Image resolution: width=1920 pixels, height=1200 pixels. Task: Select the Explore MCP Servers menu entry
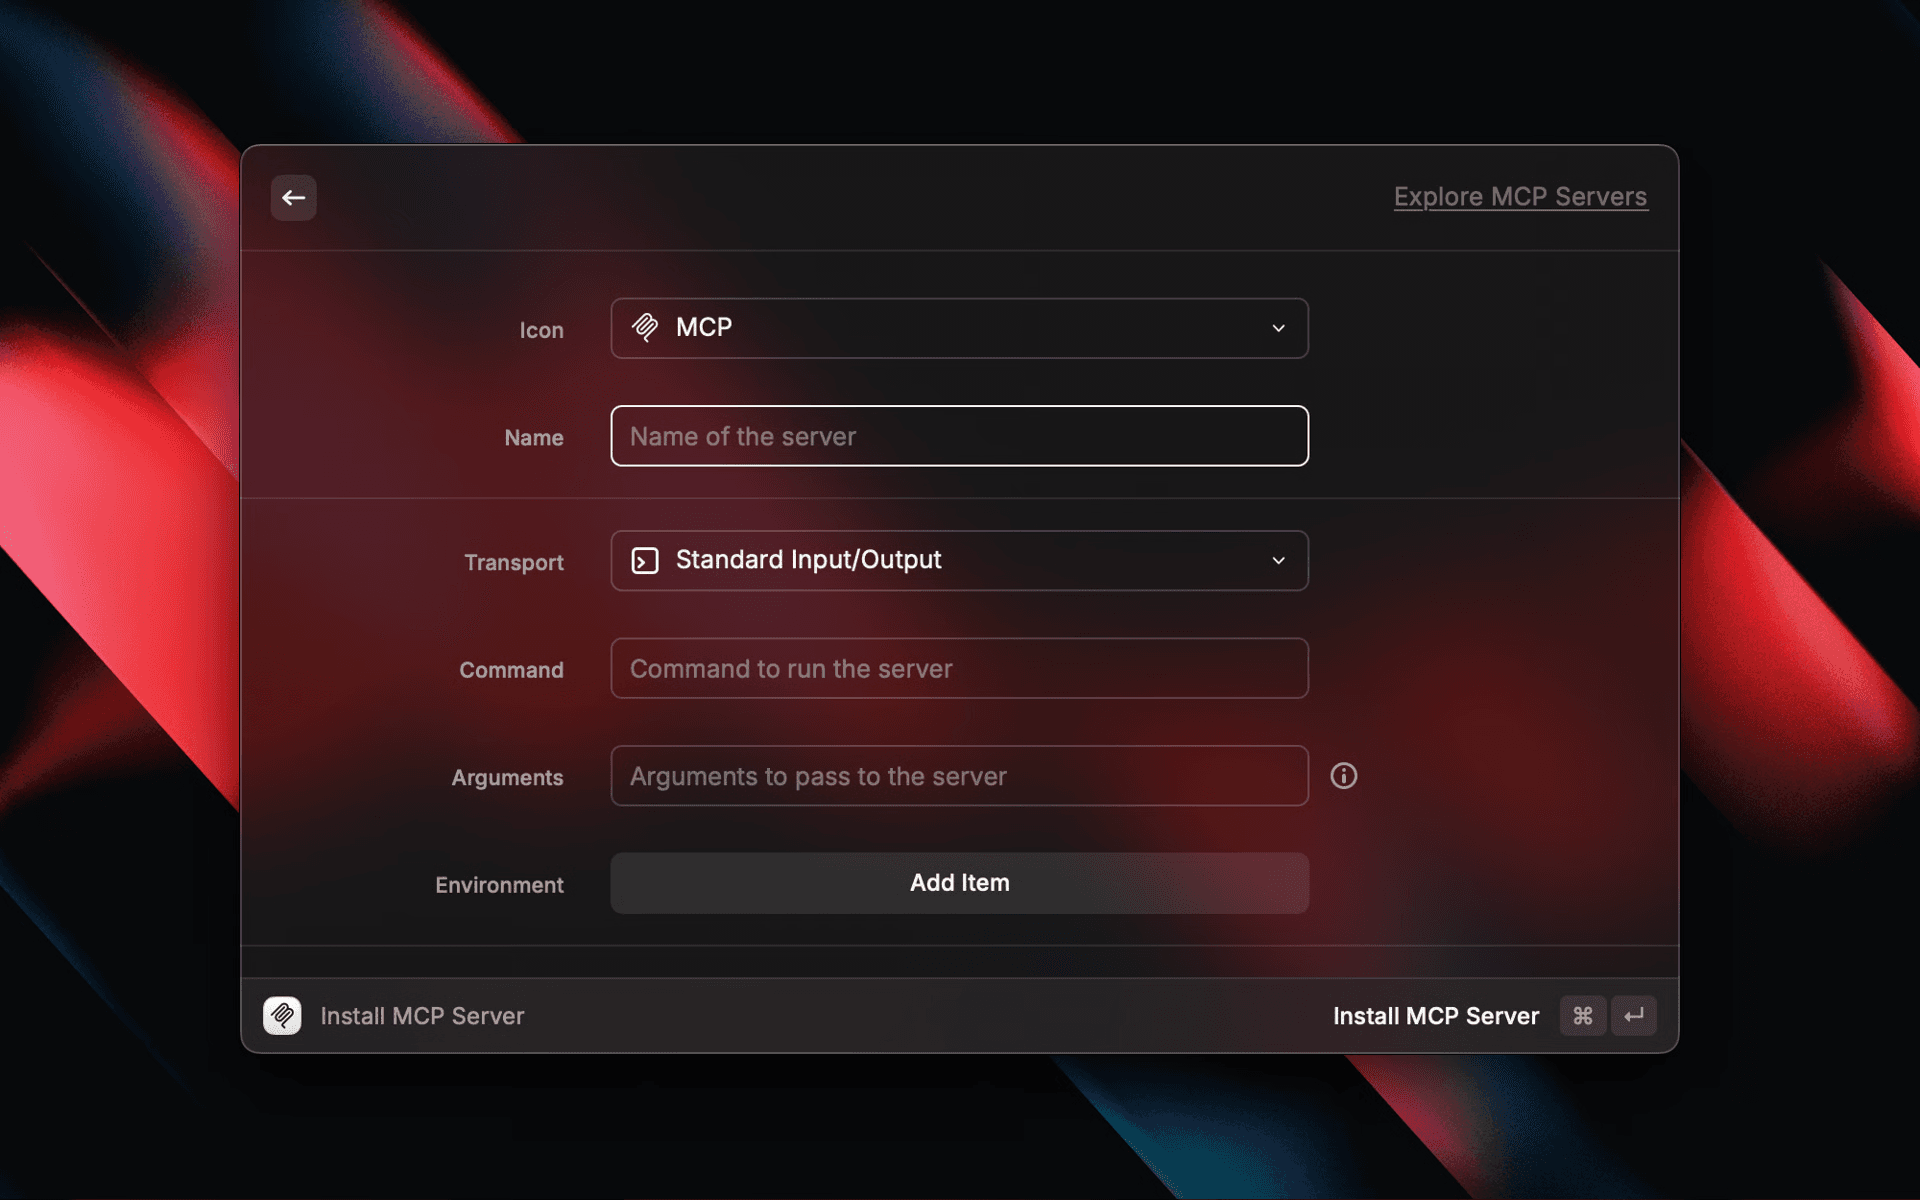(1520, 196)
